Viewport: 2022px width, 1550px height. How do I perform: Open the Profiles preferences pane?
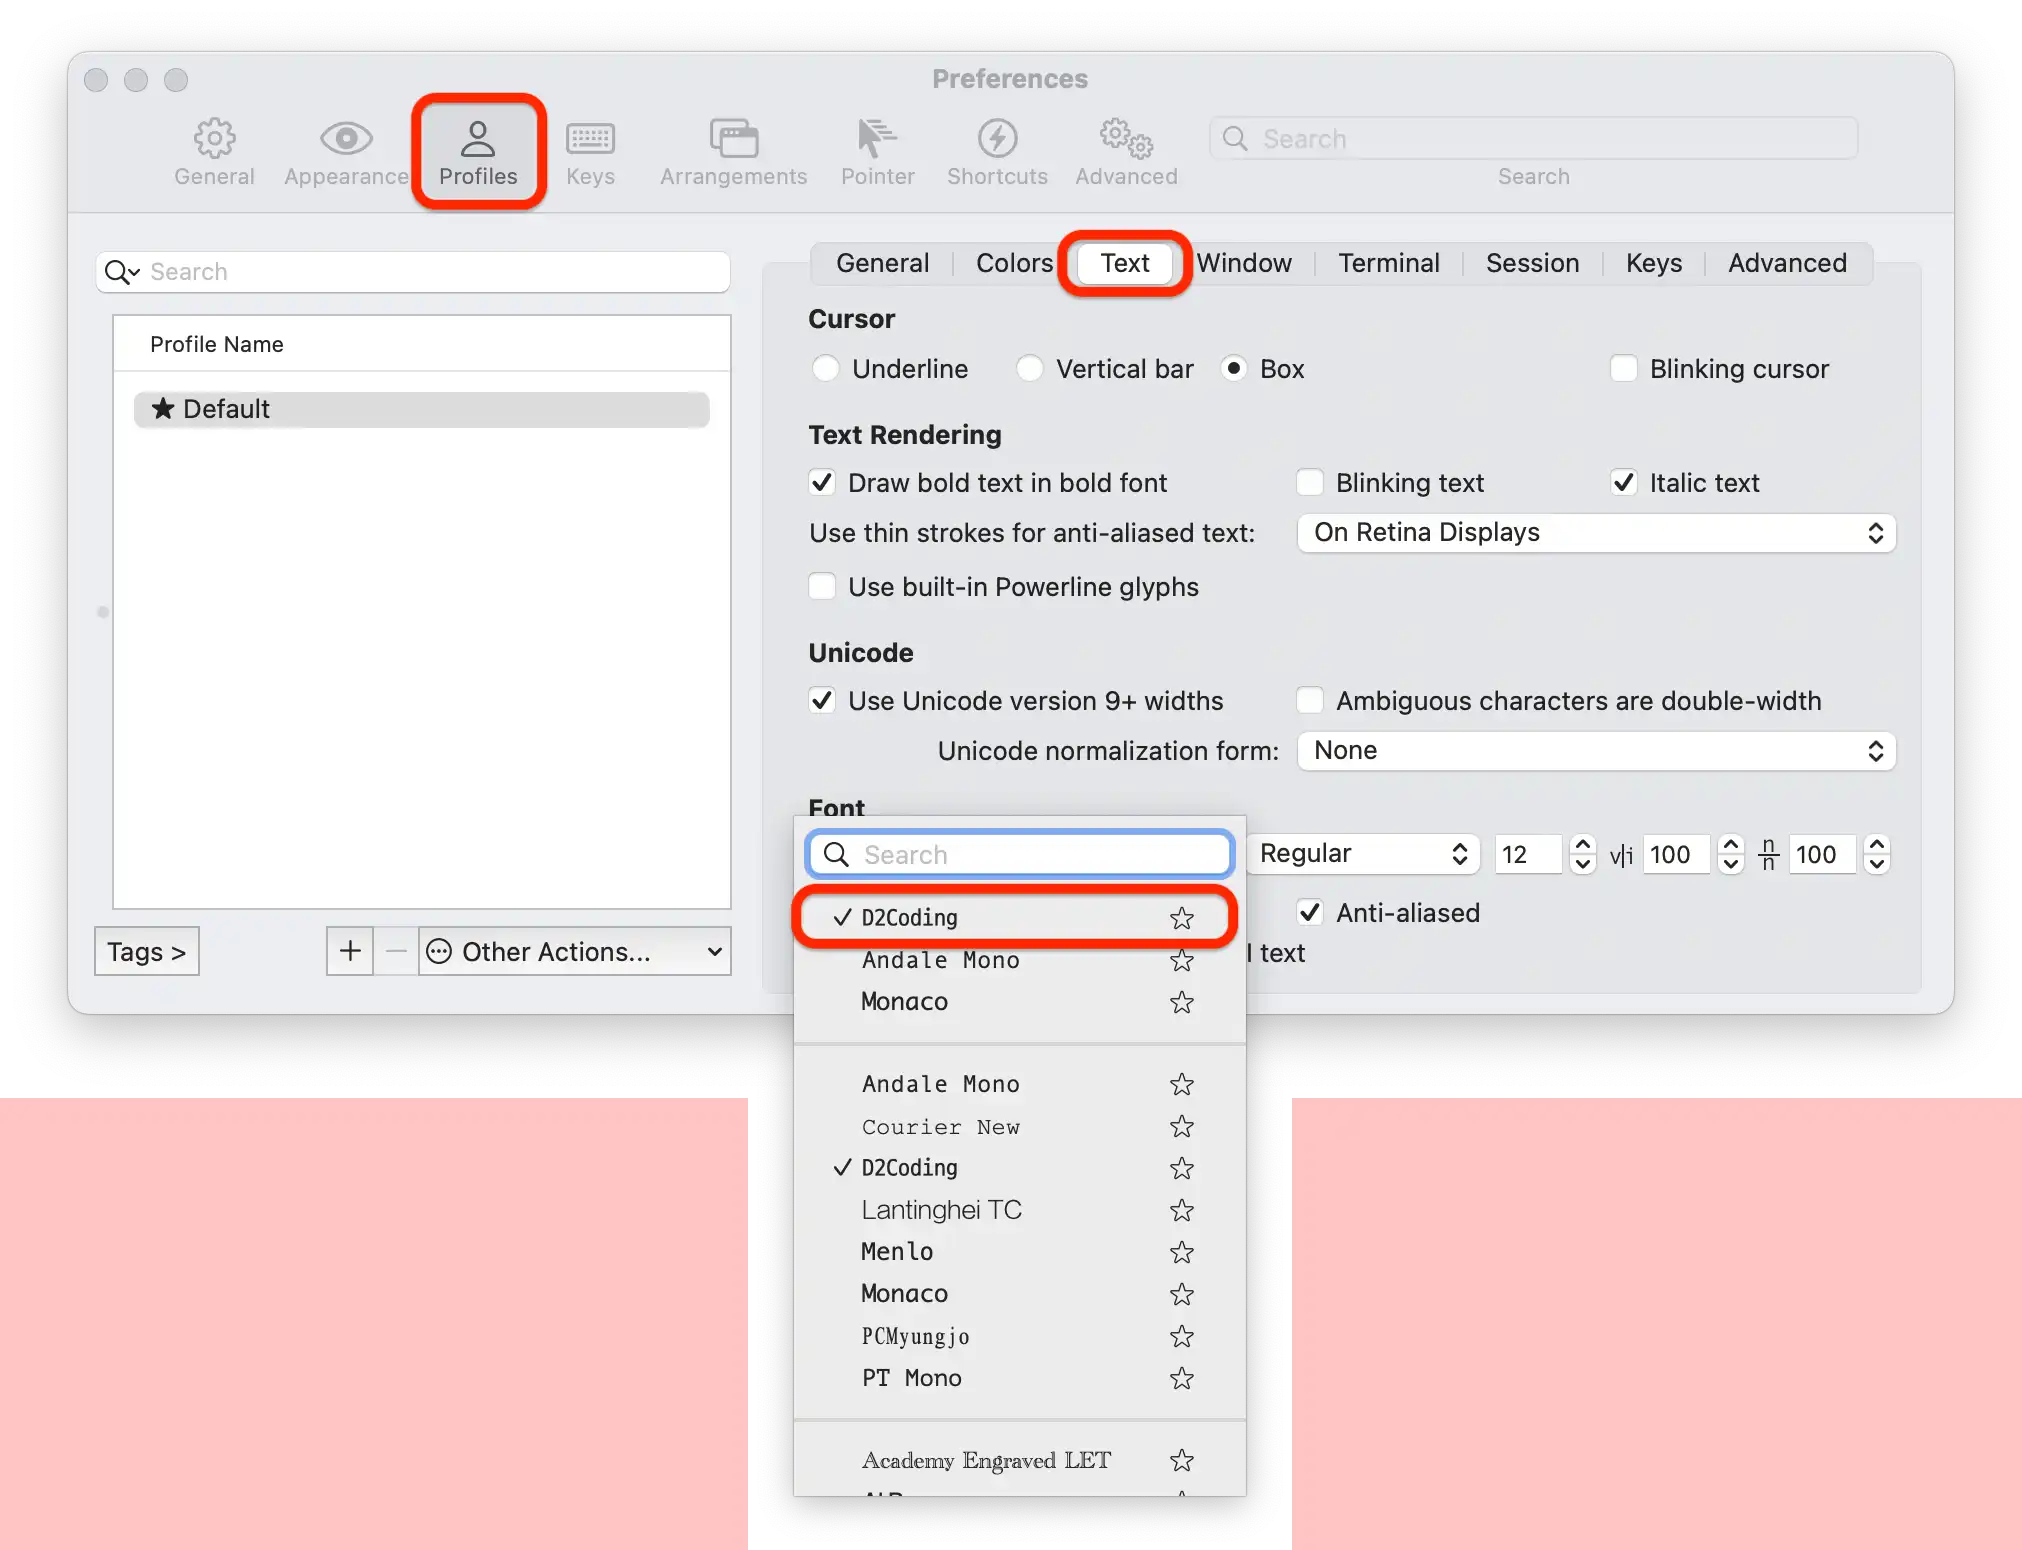click(478, 152)
